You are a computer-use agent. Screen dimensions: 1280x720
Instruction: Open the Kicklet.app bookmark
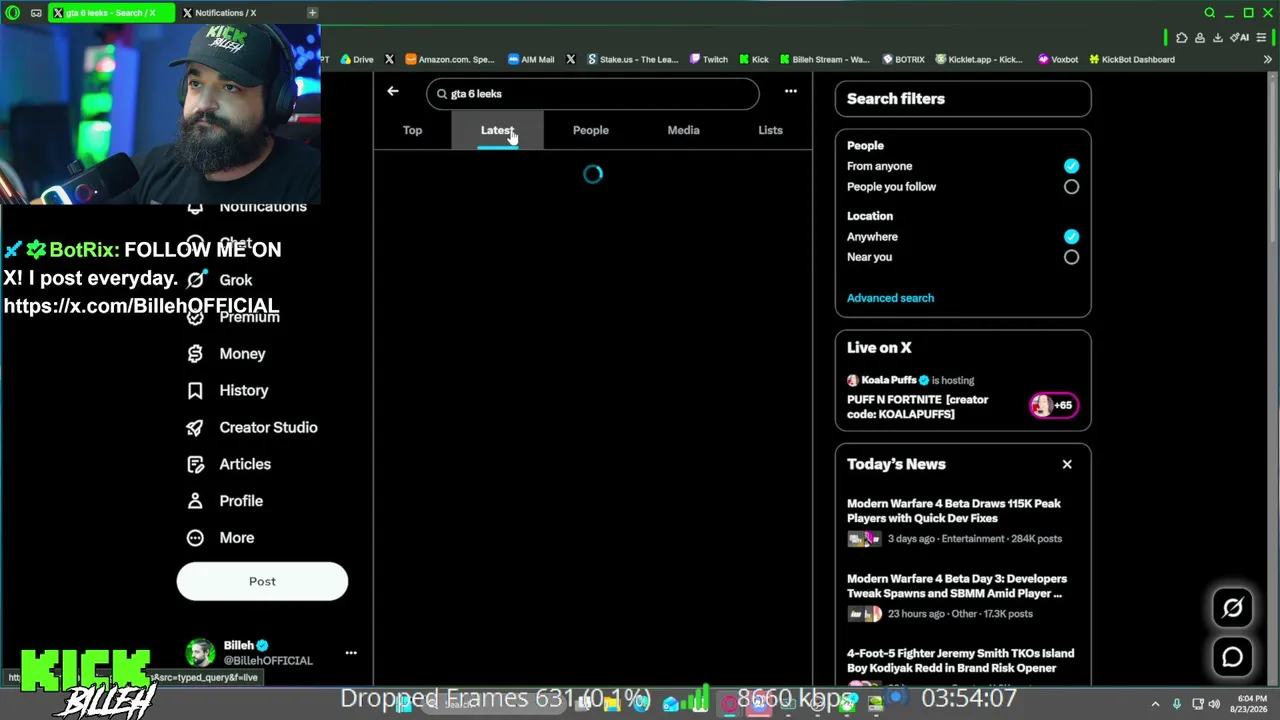click(980, 60)
